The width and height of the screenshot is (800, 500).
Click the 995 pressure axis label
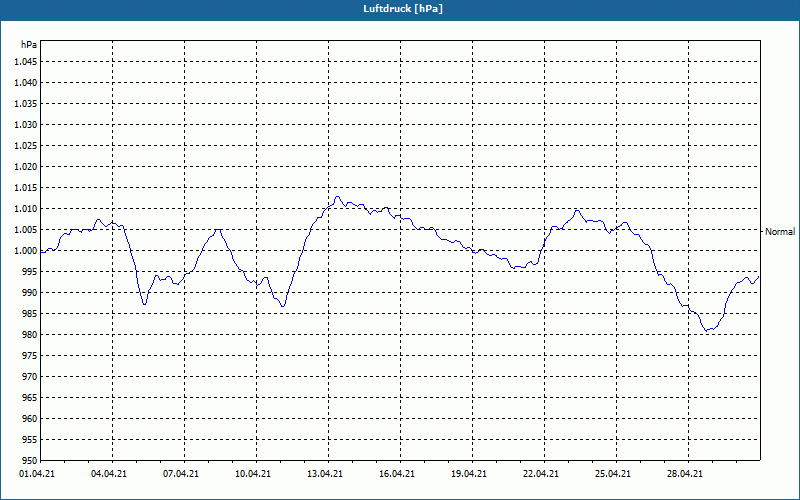pyautogui.click(x=30, y=271)
